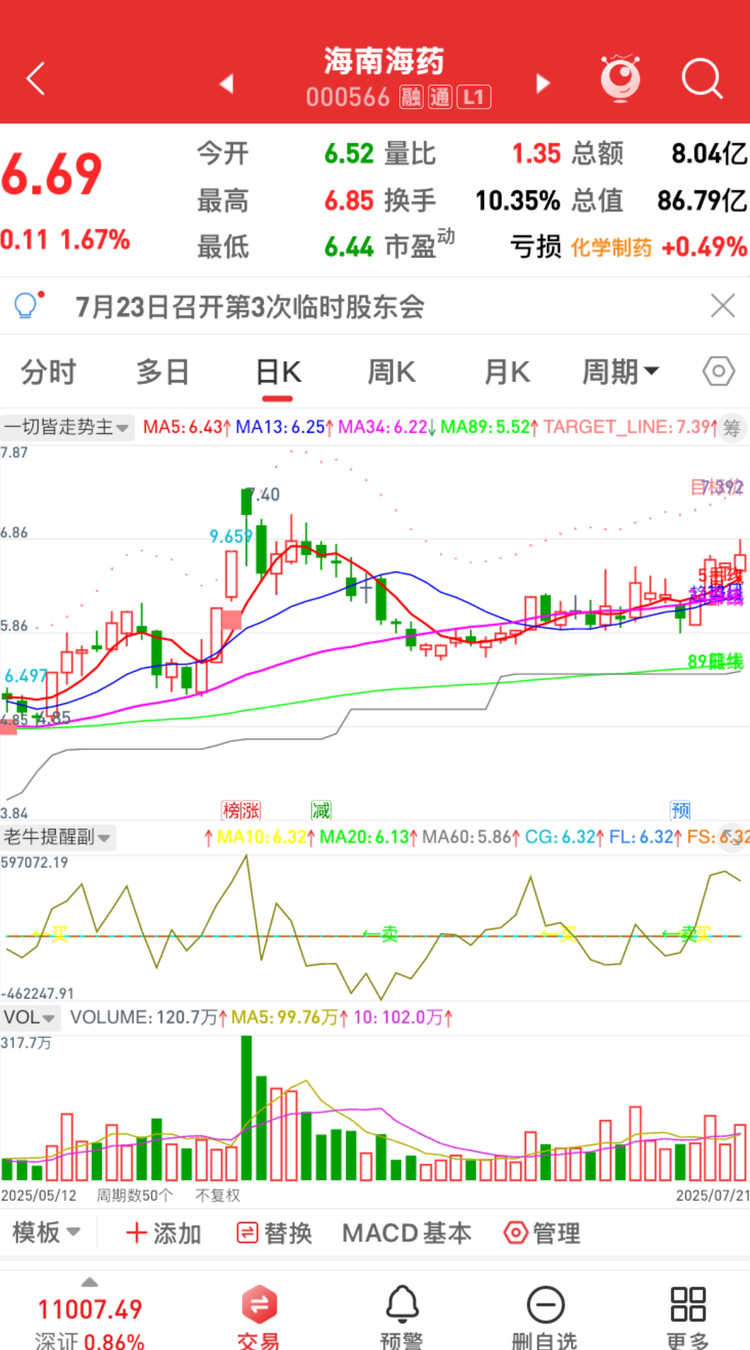Tap the start date 2025/05/12

click(x=39, y=1195)
